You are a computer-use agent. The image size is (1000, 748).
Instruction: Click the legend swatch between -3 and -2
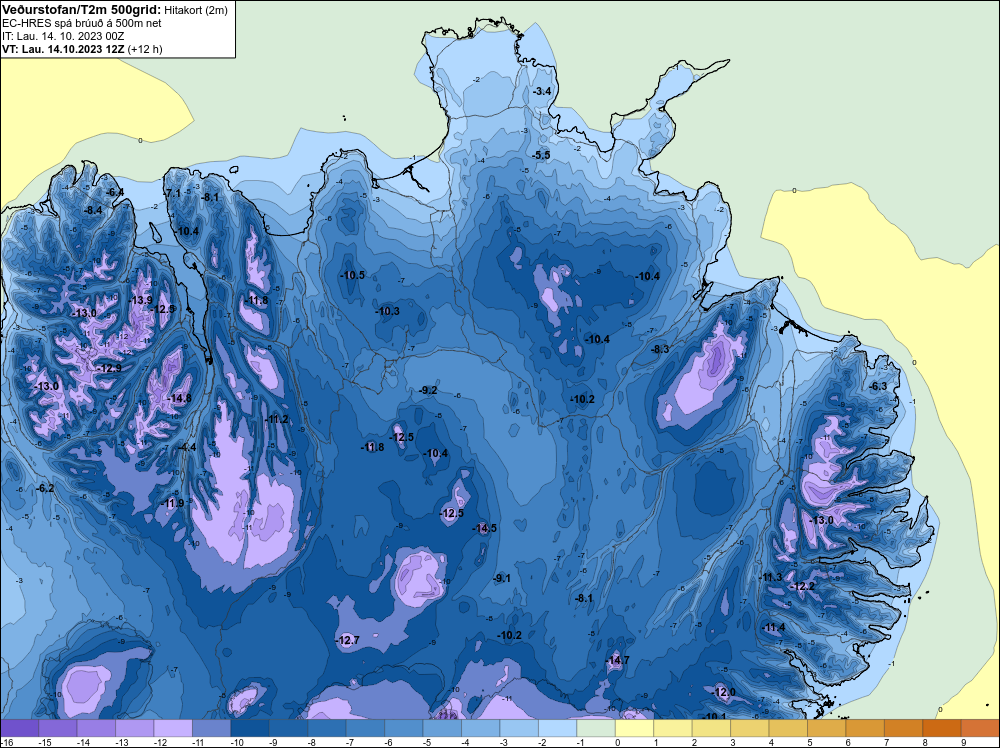[x=519, y=728]
